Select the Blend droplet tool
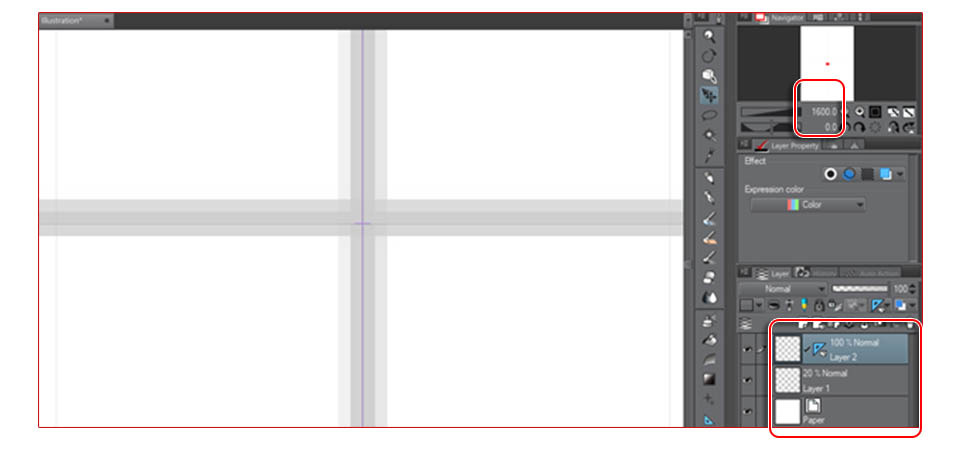 tap(709, 298)
